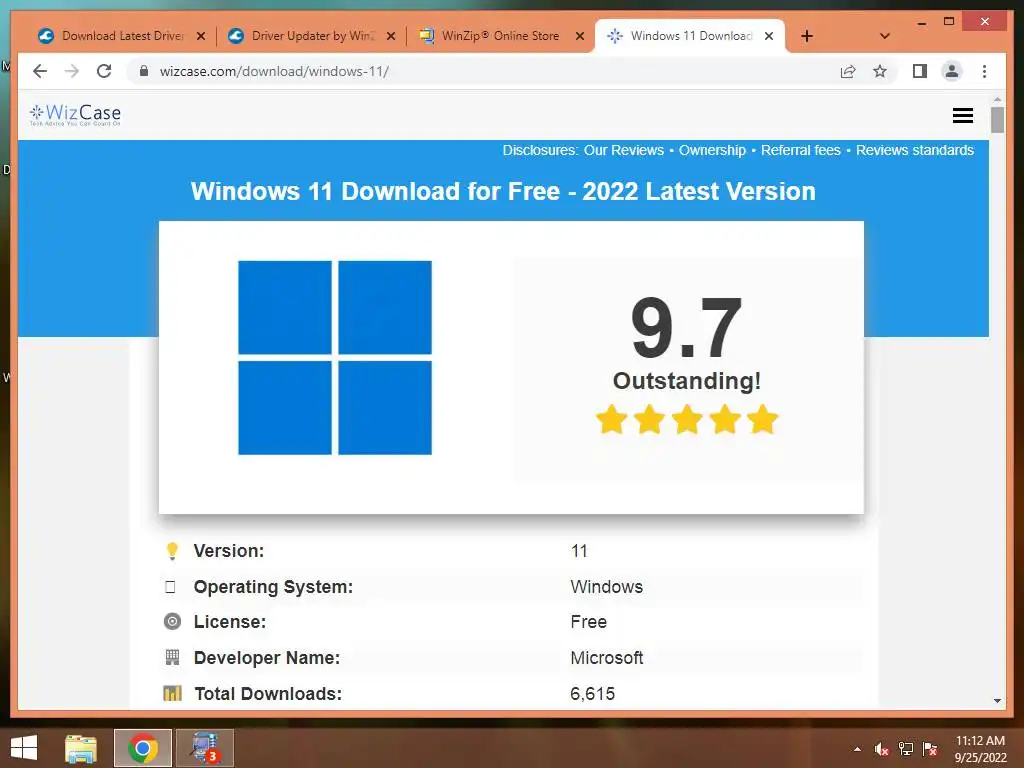1024x768 pixels.
Task: Close the Download Latest Driver tab
Action: click(201, 37)
